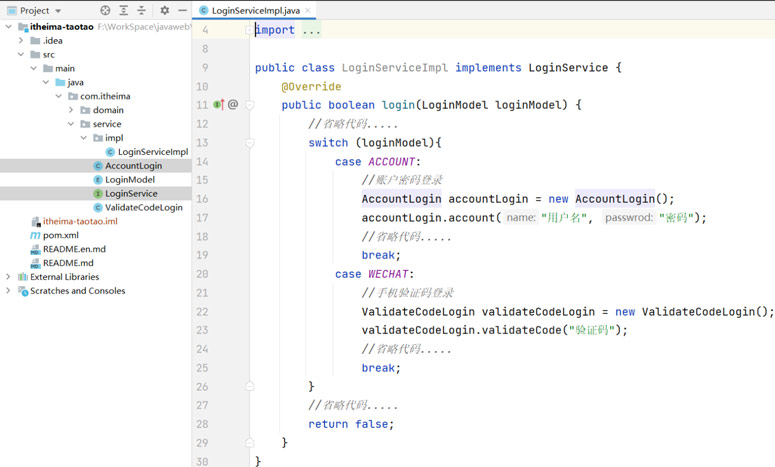
Task: Expand Scratches and Consoles node
Action: tap(8, 291)
